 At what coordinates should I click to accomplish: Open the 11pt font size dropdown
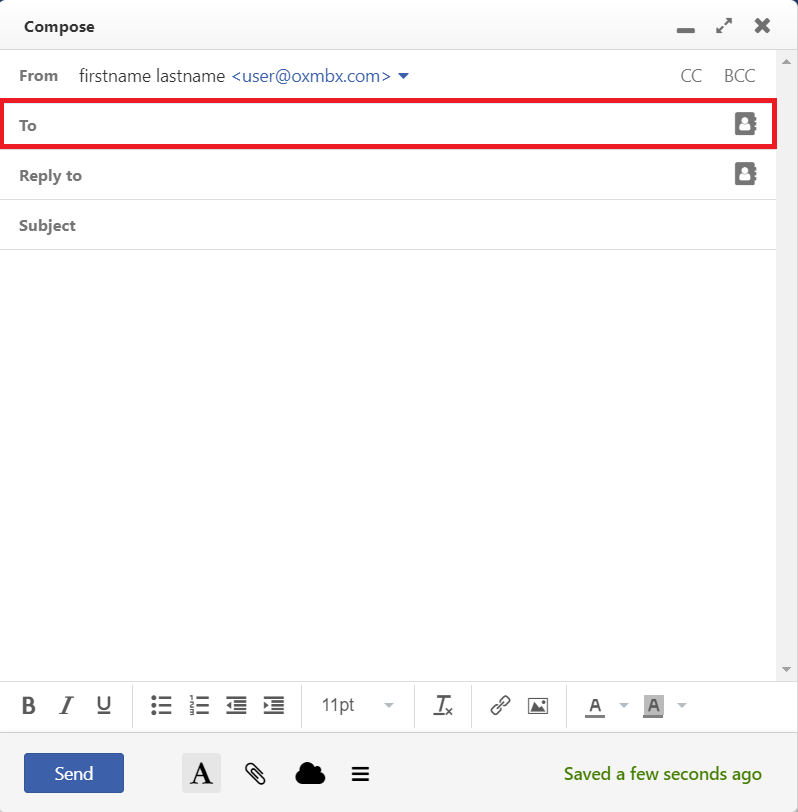tap(357, 706)
